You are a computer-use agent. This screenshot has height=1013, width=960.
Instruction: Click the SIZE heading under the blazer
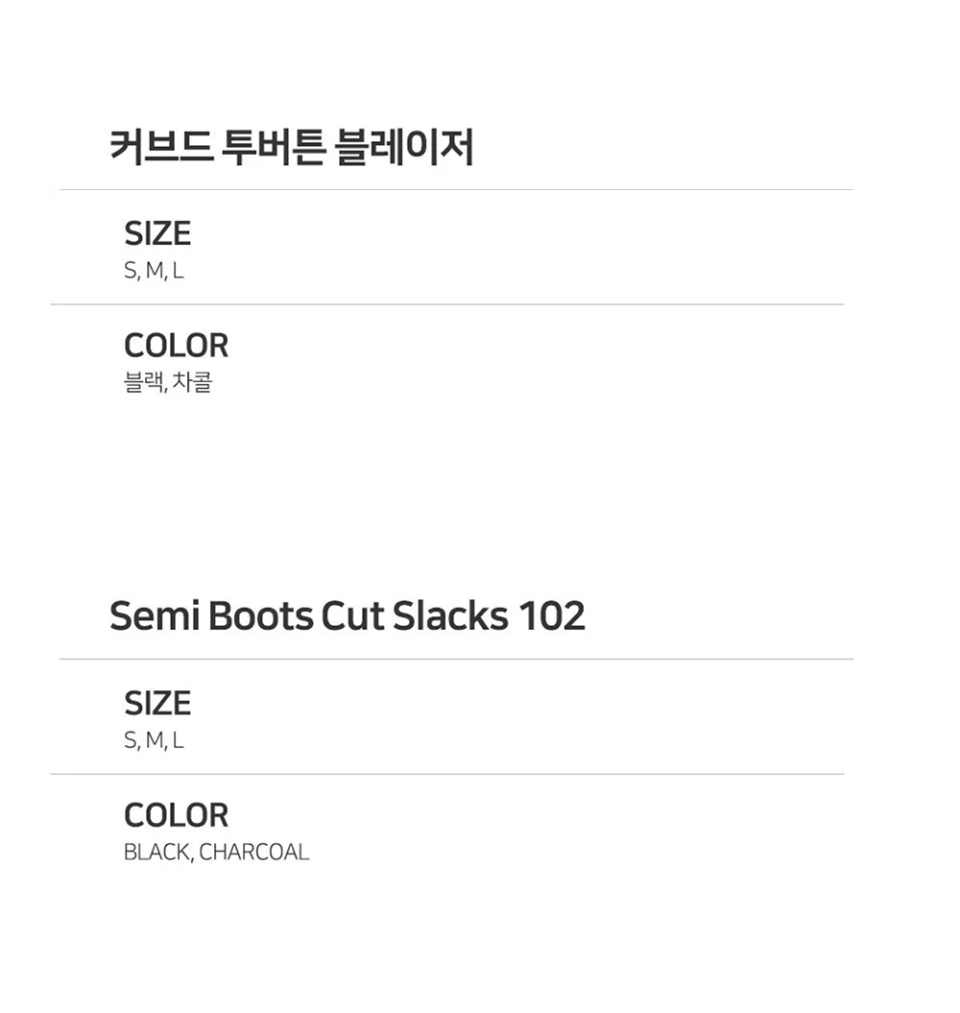pos(157,234)
